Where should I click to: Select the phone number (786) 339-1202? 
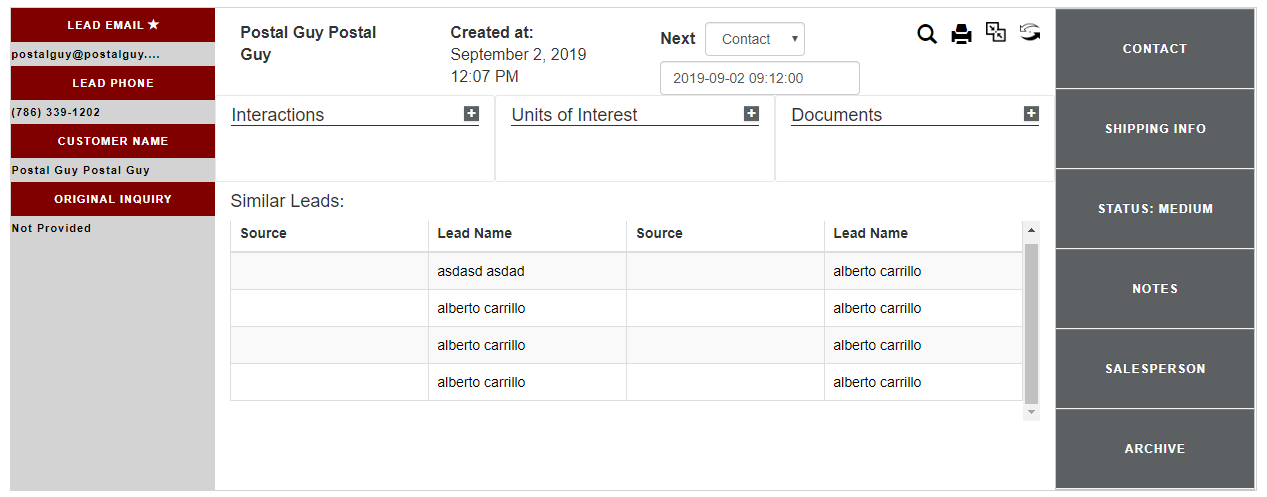coord(56,112)
